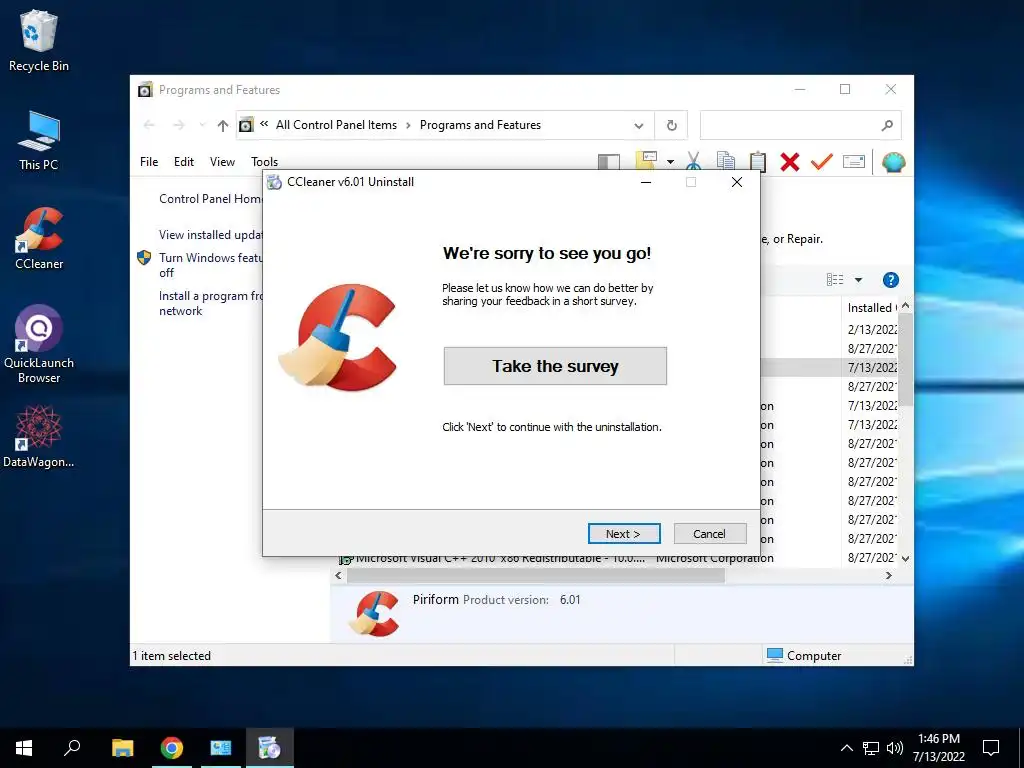
Task: Click the blue help question mark icon
Action: pos(890,280)
